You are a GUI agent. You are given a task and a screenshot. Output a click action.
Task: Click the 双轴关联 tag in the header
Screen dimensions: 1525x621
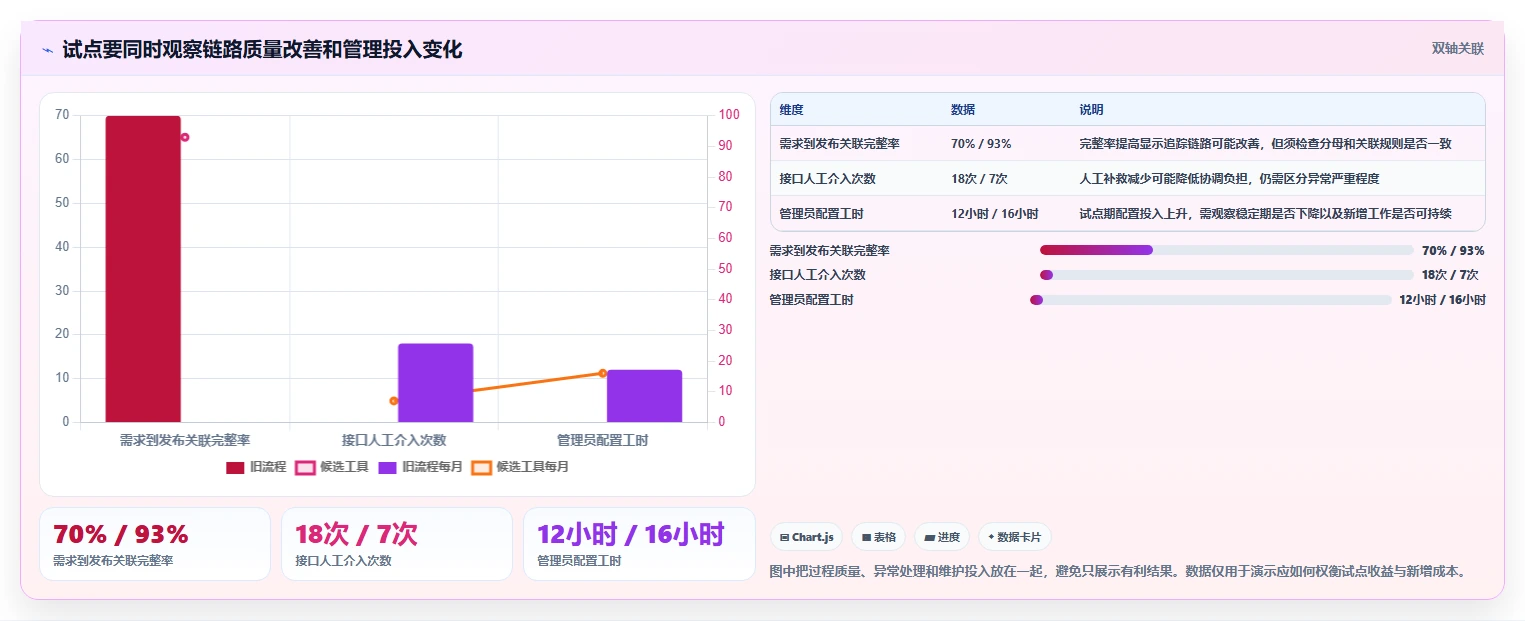pos(1457,49)
